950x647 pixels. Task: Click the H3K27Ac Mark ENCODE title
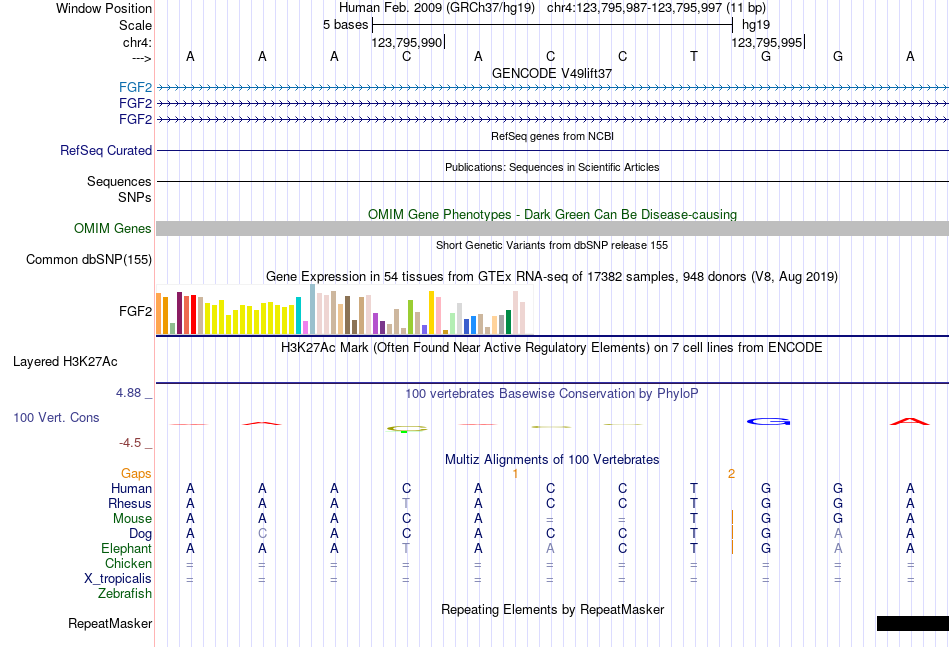pyautogui.click(x=552, y=348)
